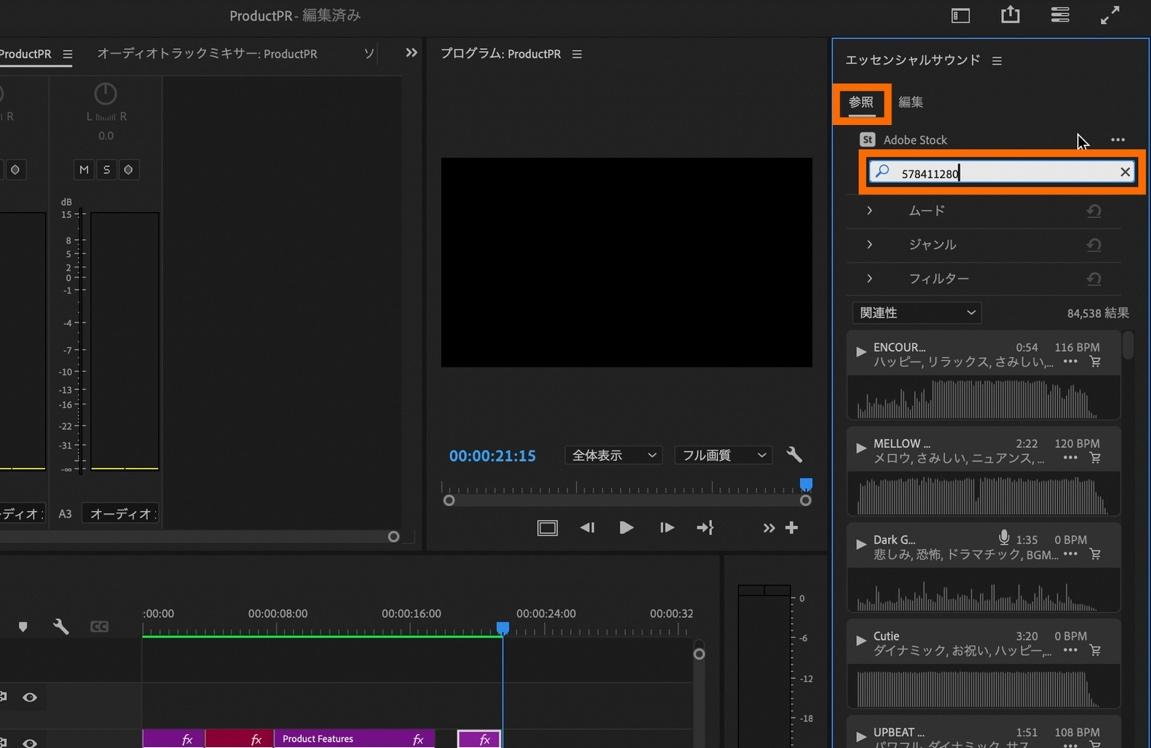
Task: Toggle record enable button beside S
Action: (x=128, y=170)
